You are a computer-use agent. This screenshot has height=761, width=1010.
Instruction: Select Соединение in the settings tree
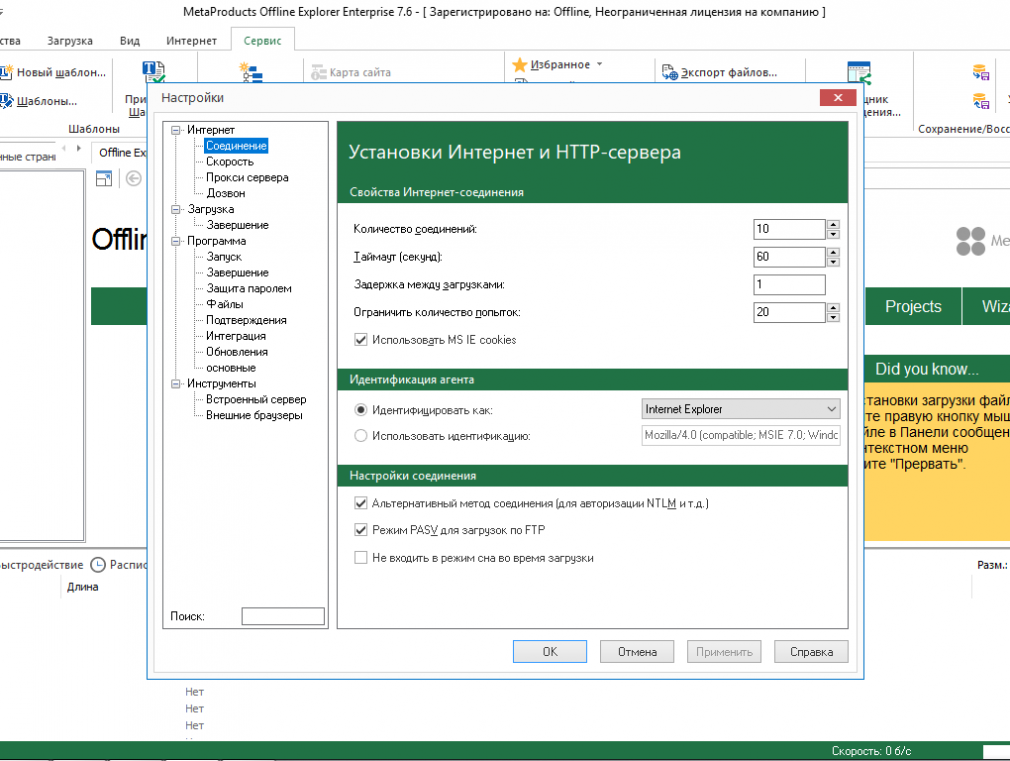click(236, 146)
